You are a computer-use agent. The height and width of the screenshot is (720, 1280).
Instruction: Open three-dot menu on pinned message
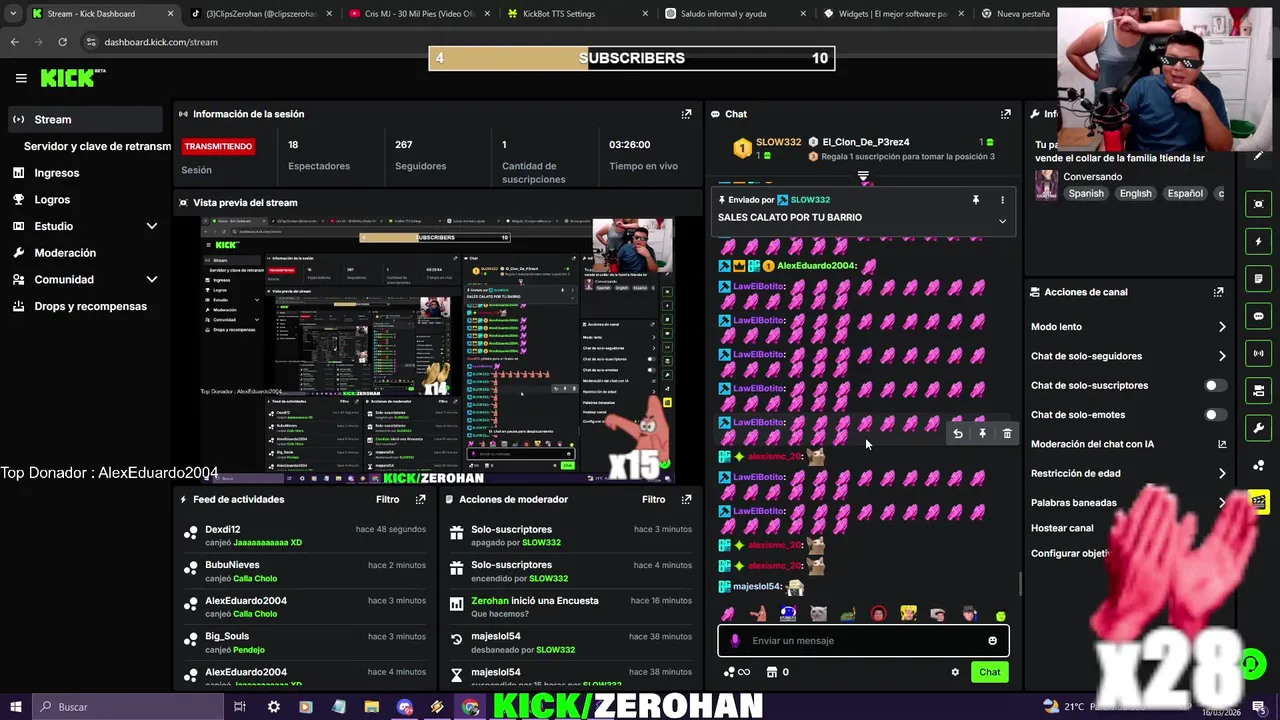1002,200
